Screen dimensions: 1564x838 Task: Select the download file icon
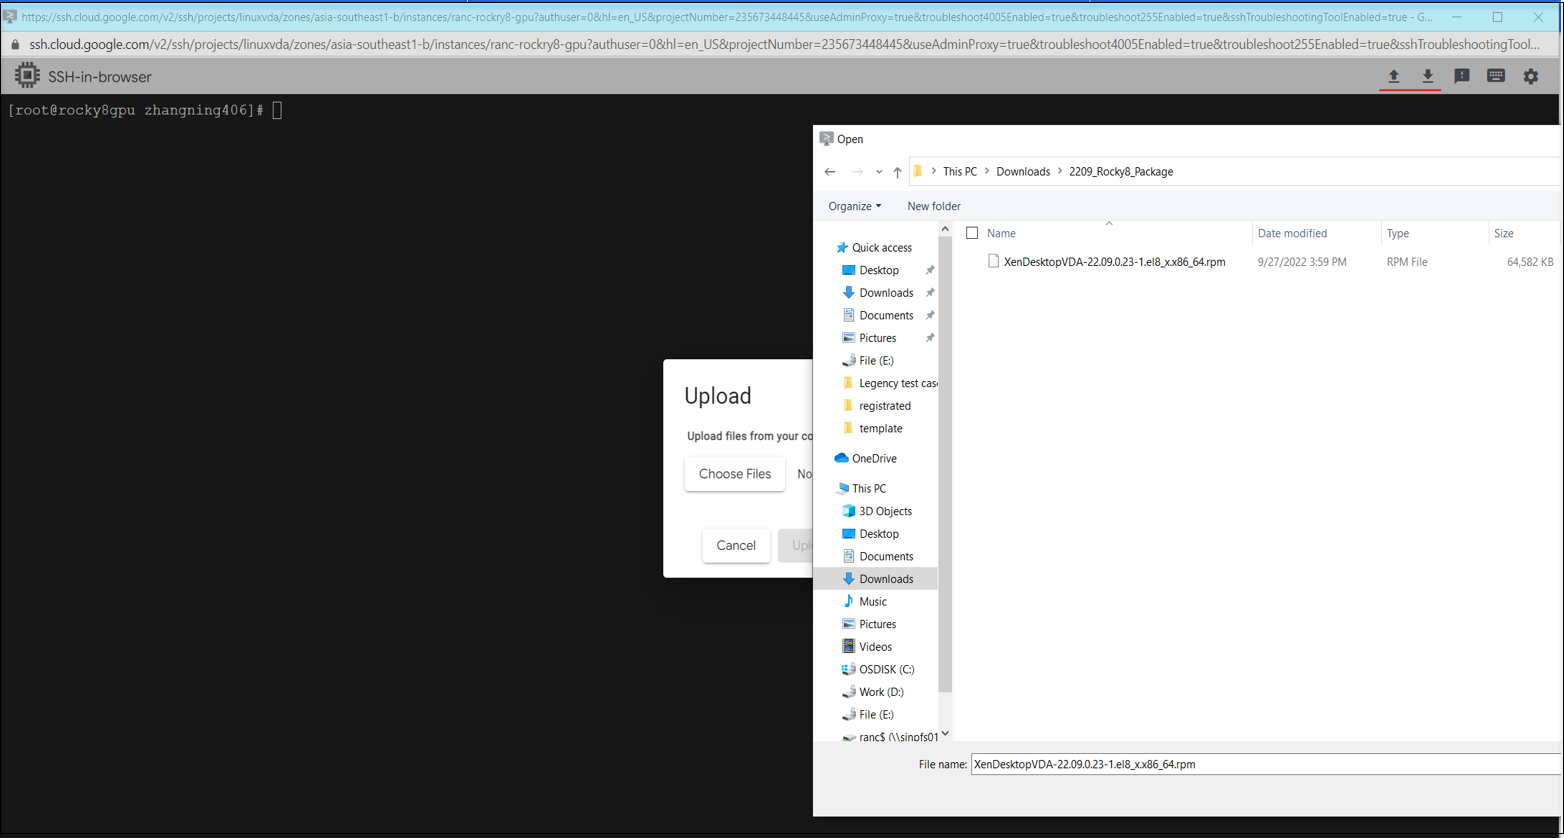[x=1428, y=75]
